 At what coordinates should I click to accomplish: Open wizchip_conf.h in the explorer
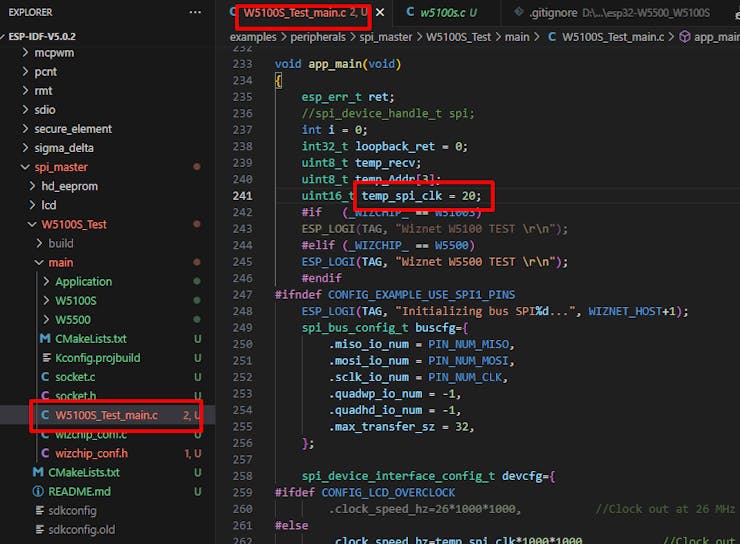click(x=91, y=453)
